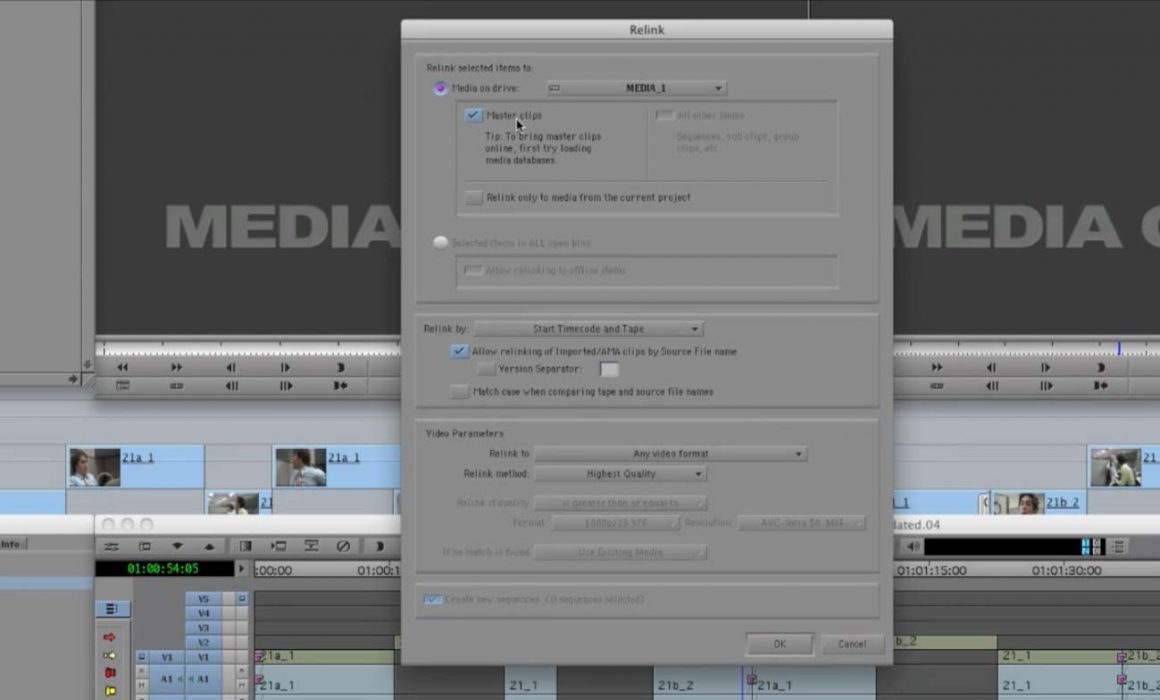Click the V2 track selector button
Viewport: 1160px width, 700px height.
203,642
